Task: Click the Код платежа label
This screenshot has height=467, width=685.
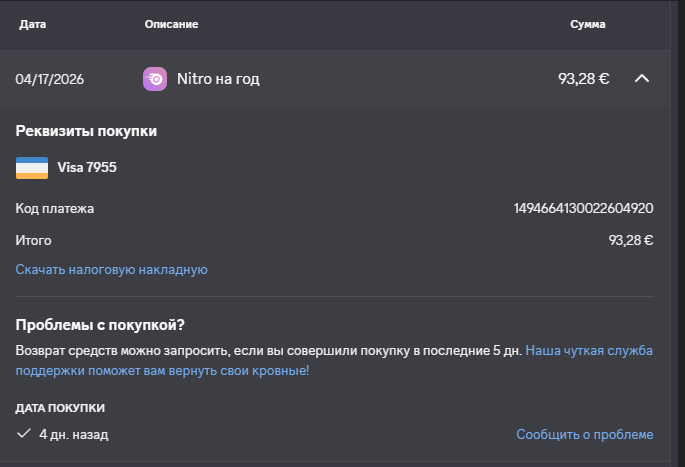Action: coord(55,208)
